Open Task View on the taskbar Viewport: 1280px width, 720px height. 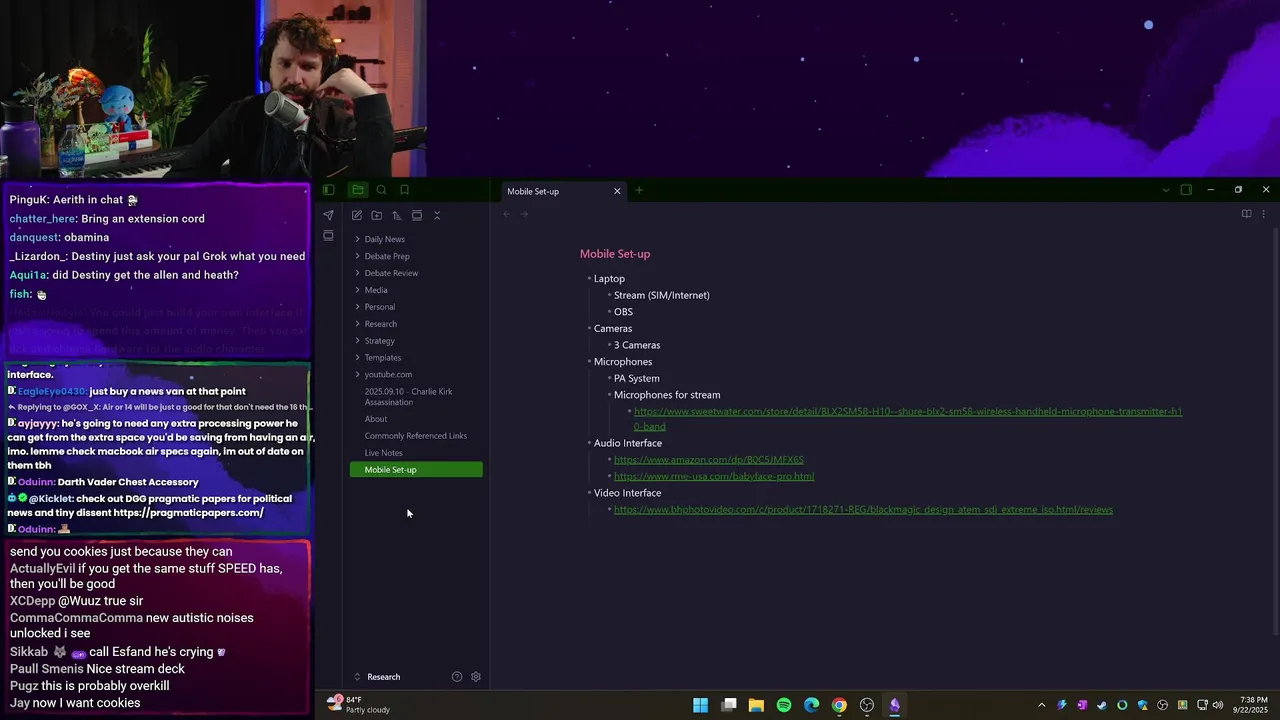[x=729, y=705]
